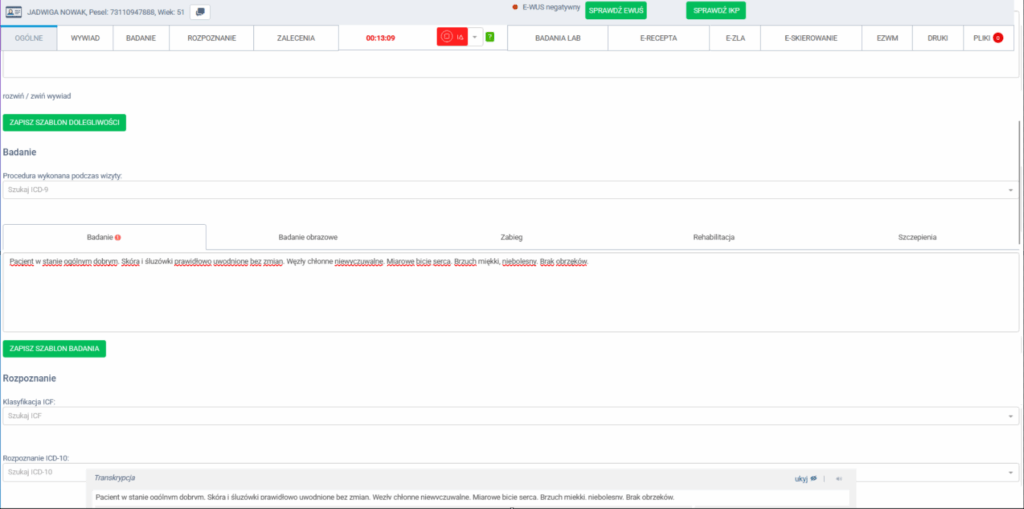Click the green help question mark icon

point(490,37)
